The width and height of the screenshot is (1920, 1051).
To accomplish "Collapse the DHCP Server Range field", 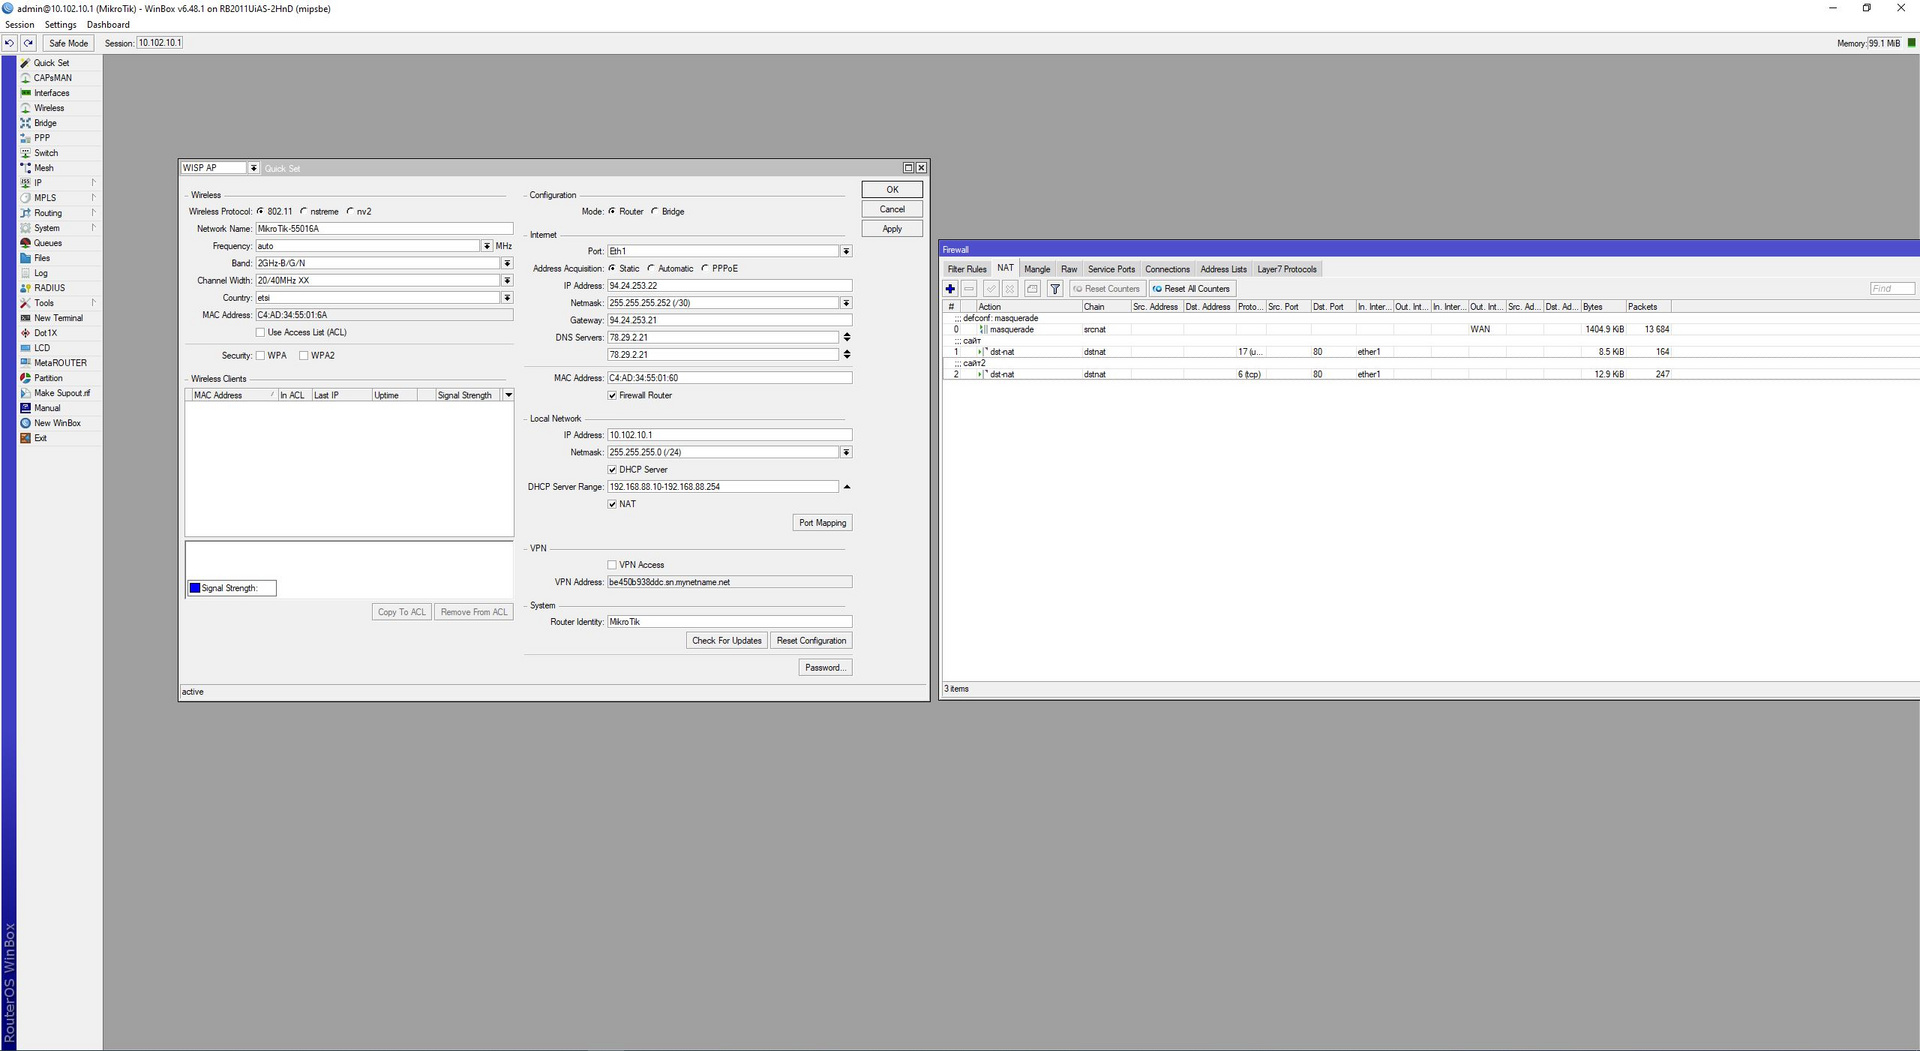I will 847,487.
